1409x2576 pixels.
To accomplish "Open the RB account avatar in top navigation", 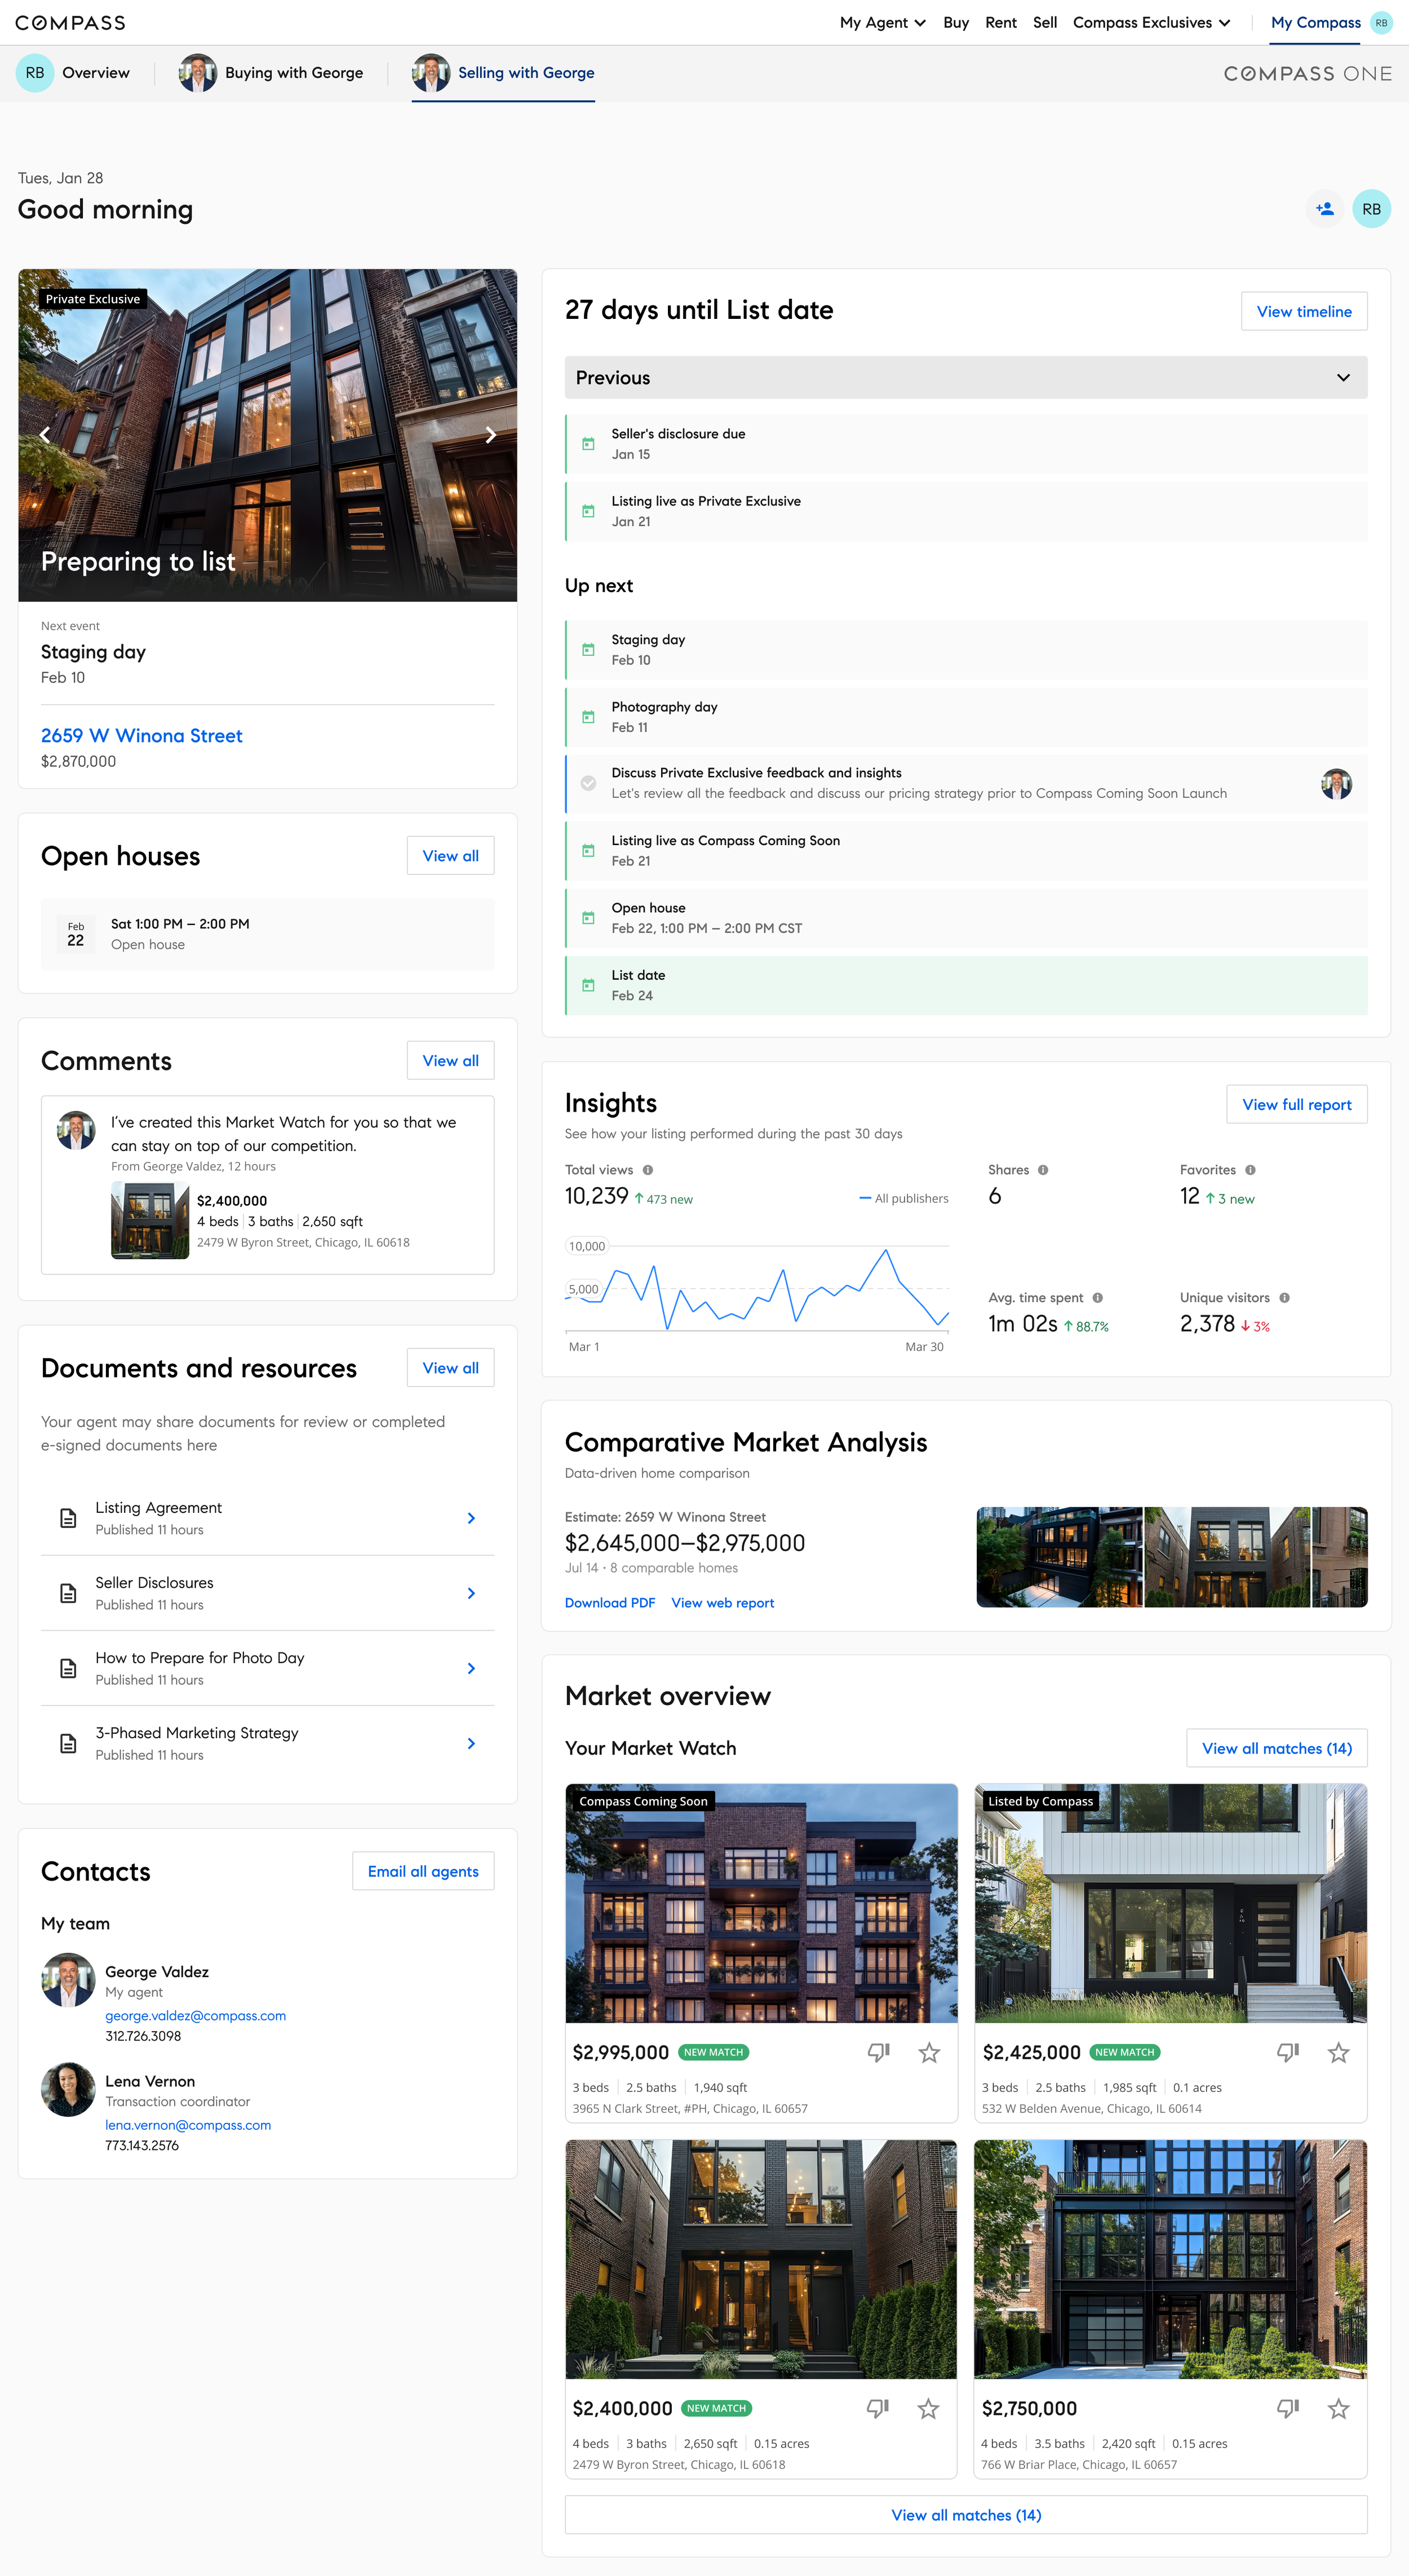I will 1382,22.
